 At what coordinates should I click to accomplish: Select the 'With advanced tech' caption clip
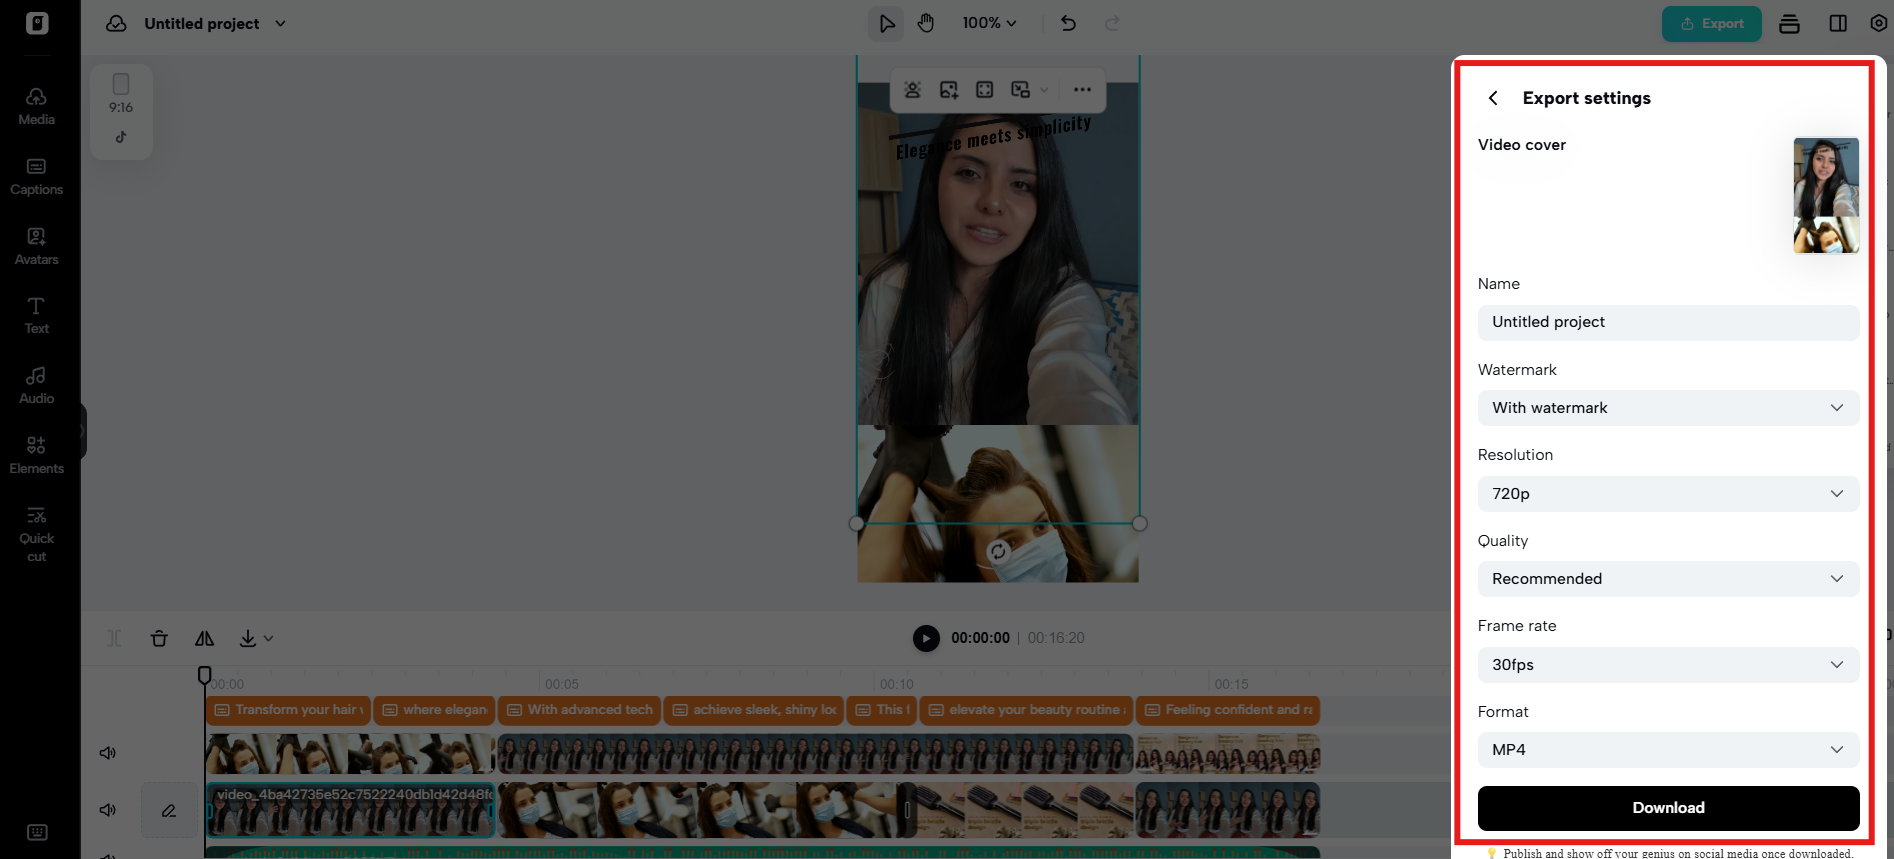pos(579,710)
